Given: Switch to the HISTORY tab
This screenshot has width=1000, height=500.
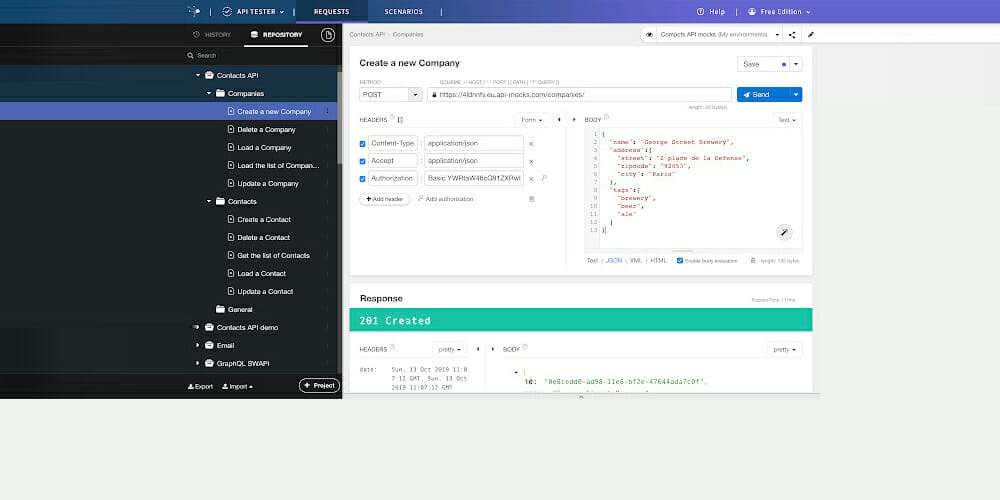Looking at the screenshot, I should (x=212, y=35).
